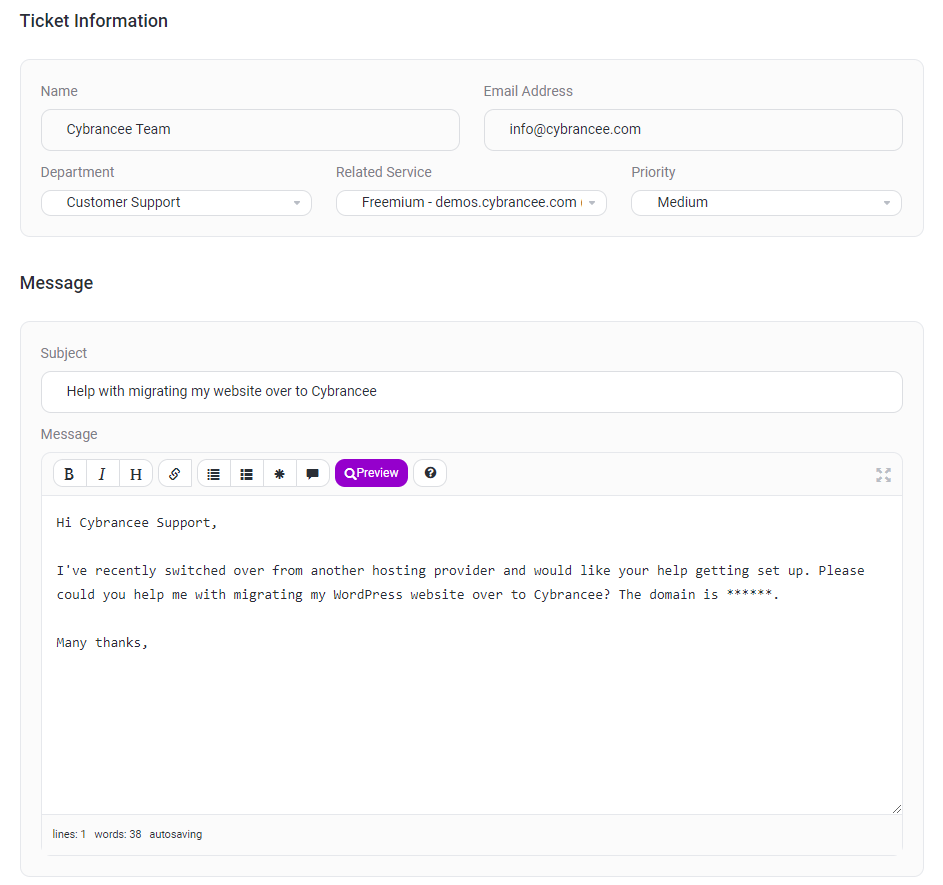Click the 'autosaving' status text

tap(176, 834)
